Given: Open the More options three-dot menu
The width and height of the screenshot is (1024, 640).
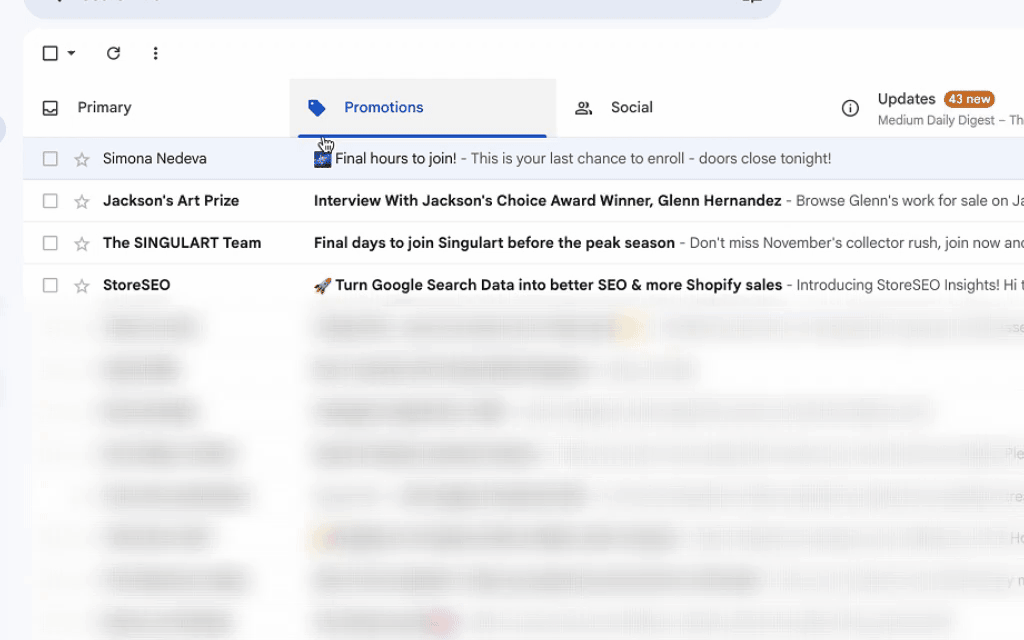Looking at the screenshot, I should 155,53.
